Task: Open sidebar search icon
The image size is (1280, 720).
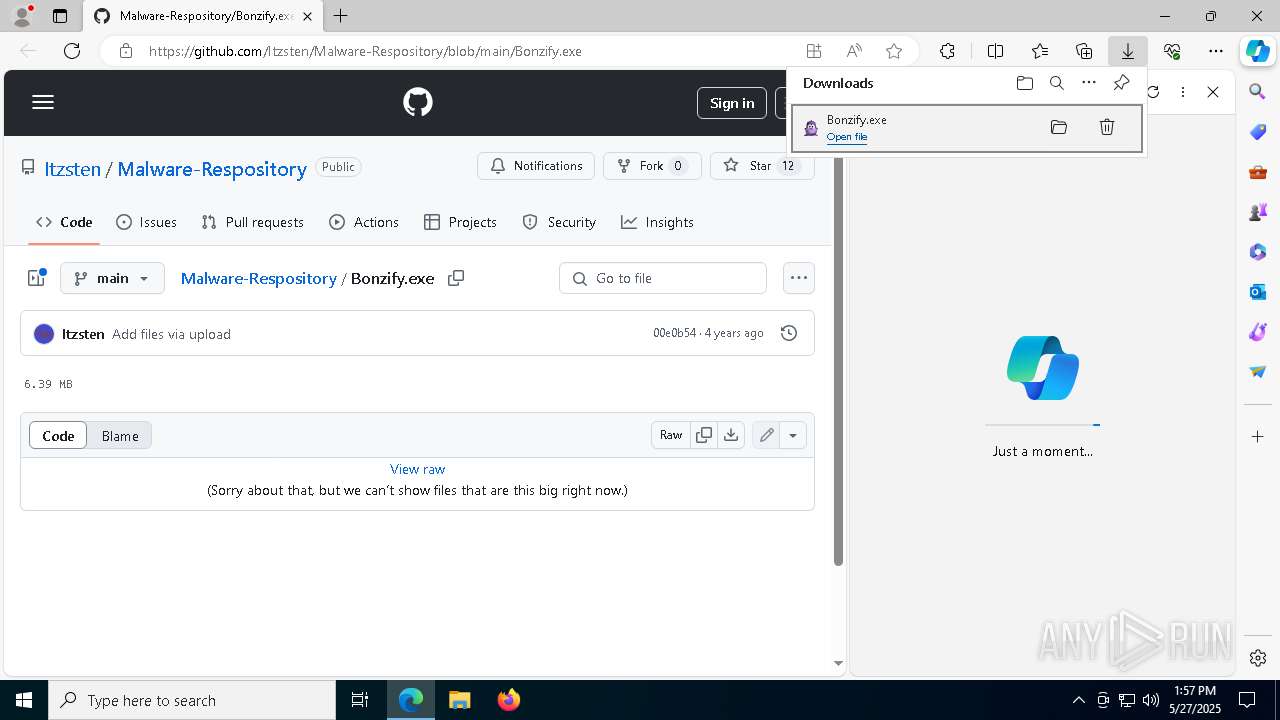Action: (1258, 92)
